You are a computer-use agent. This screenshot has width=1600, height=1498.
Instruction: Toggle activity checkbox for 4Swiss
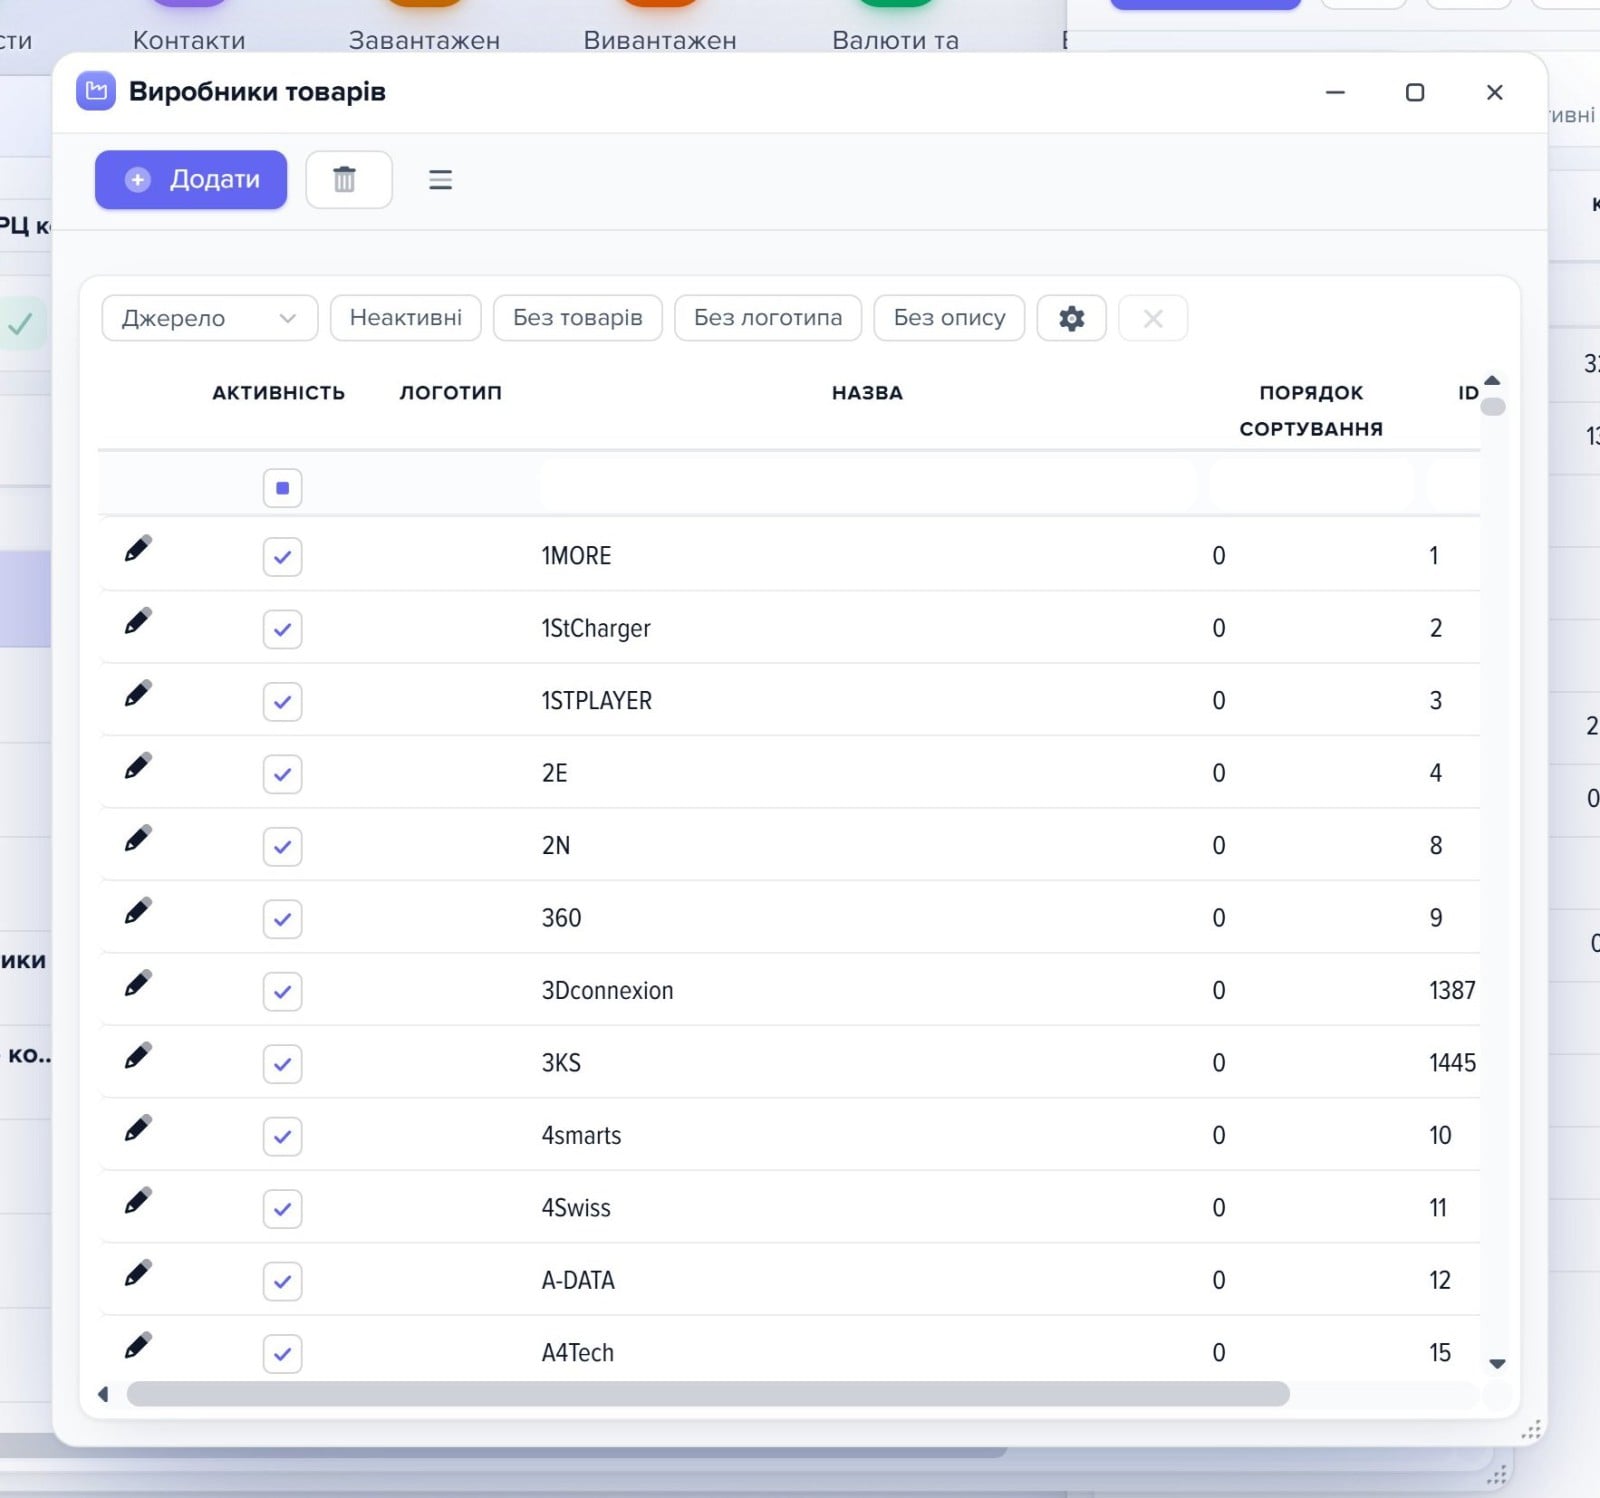pyautogui.click(x=282, y=1209)
